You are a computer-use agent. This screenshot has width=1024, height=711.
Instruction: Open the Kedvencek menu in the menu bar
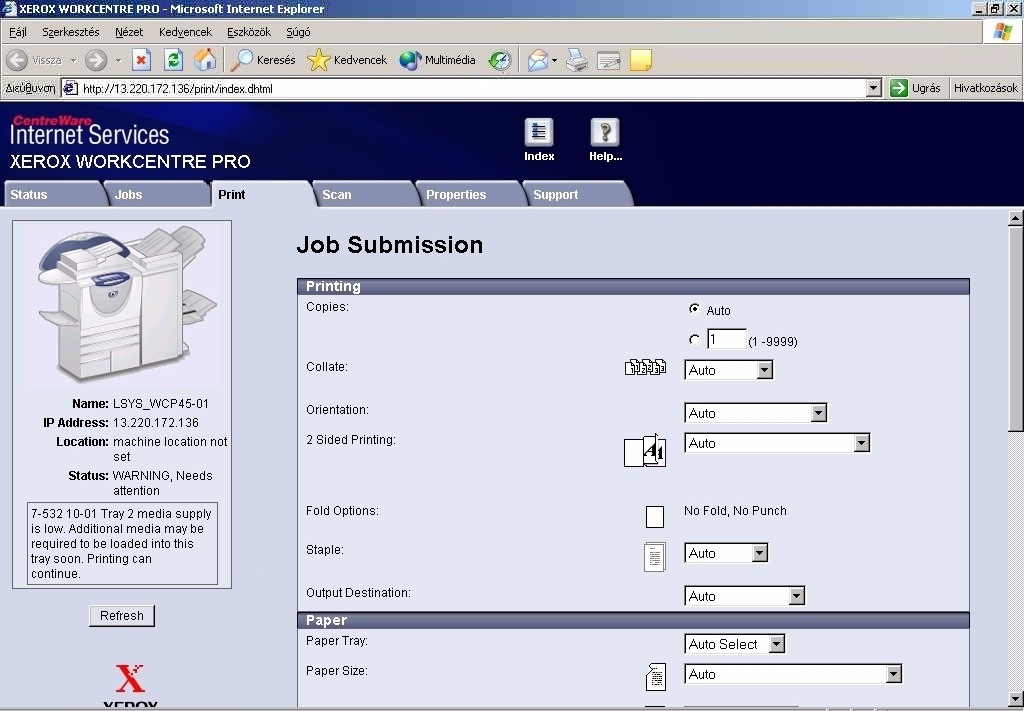point(185,32)
